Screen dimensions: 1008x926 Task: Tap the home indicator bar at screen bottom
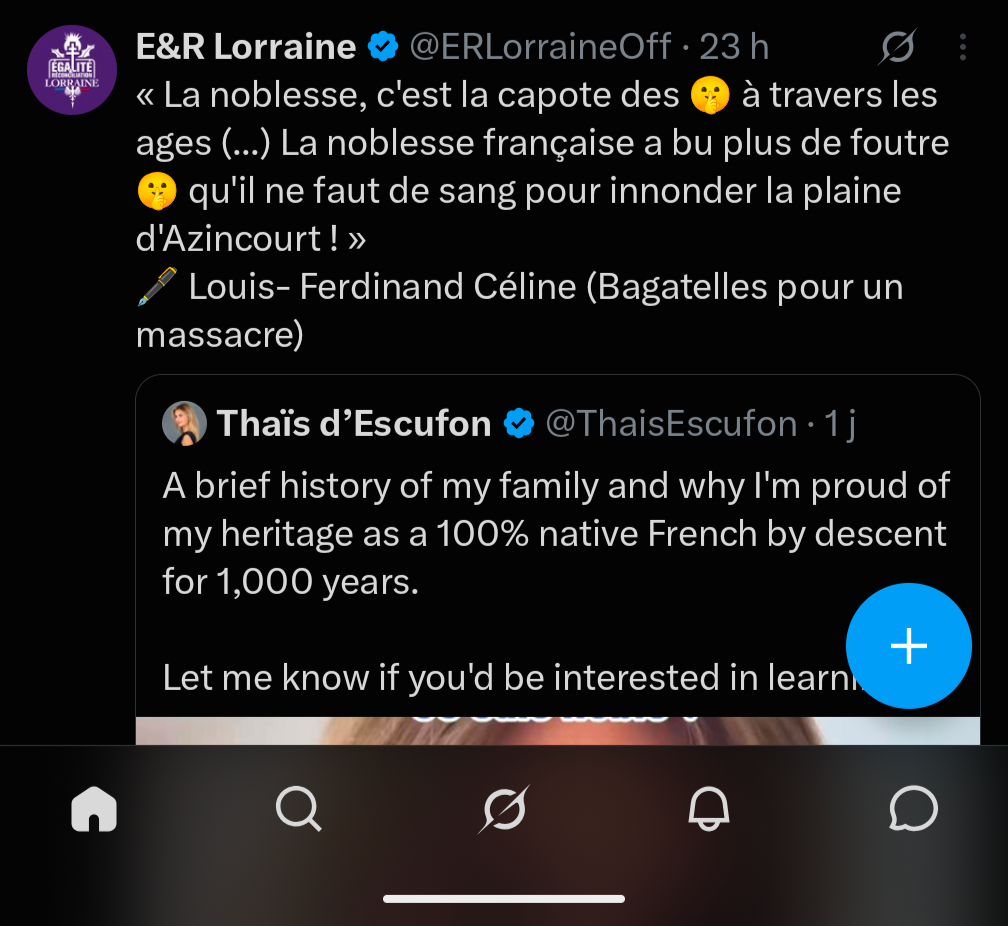tap(504, 899)
